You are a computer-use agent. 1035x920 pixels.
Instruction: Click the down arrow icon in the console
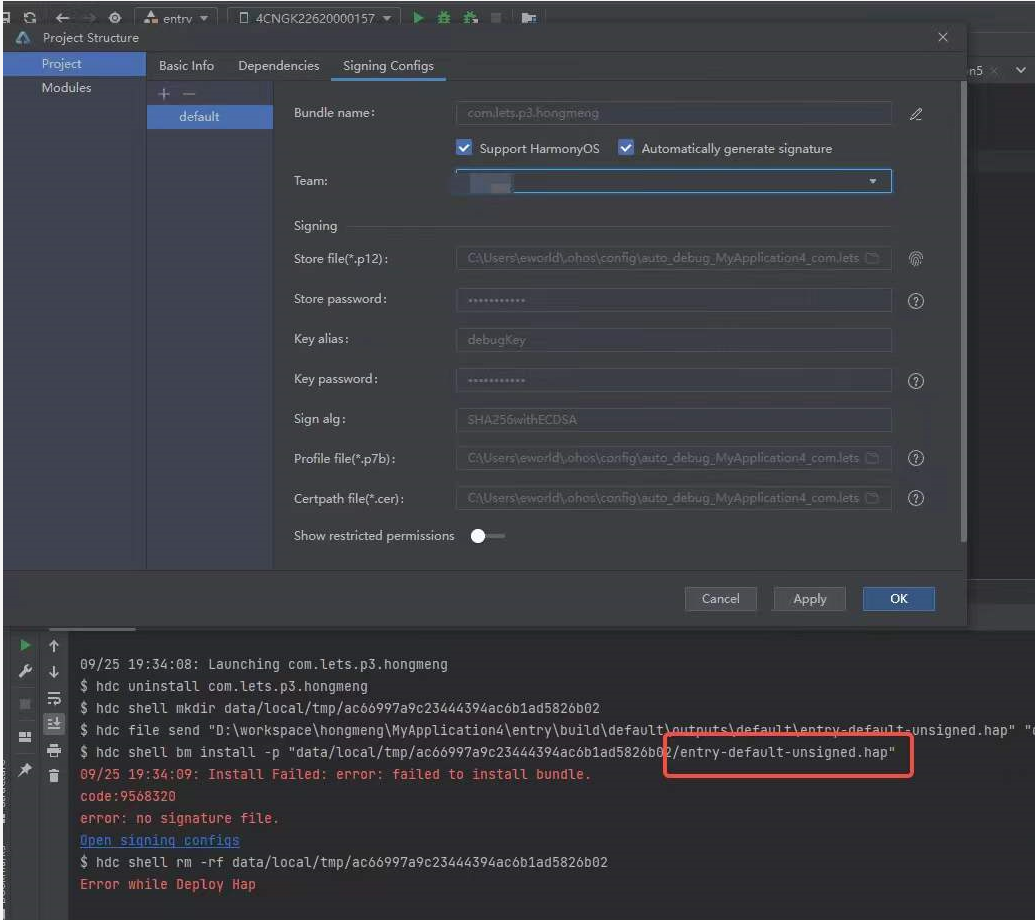54,672
